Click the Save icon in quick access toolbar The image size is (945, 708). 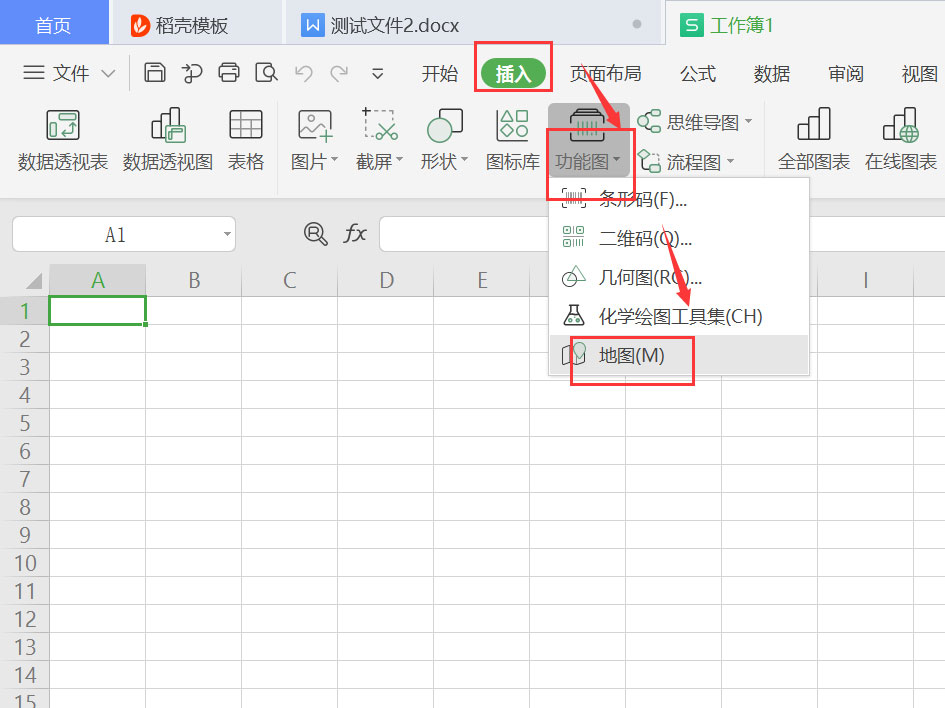click(x=155, y=72)
